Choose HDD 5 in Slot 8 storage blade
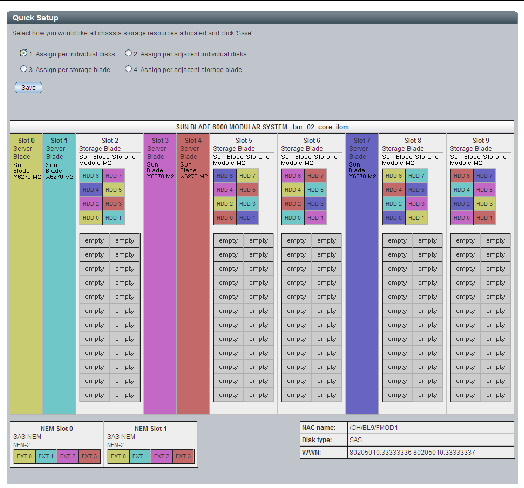The width and height of the screenshot is (524, 488). [x=417, y=190]
